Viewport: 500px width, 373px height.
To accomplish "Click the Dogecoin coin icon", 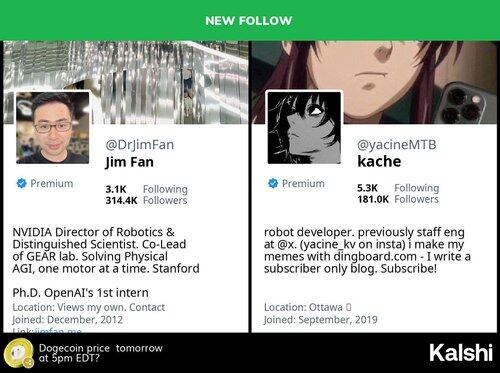I will pyautogui.click(x=19, y=353).
